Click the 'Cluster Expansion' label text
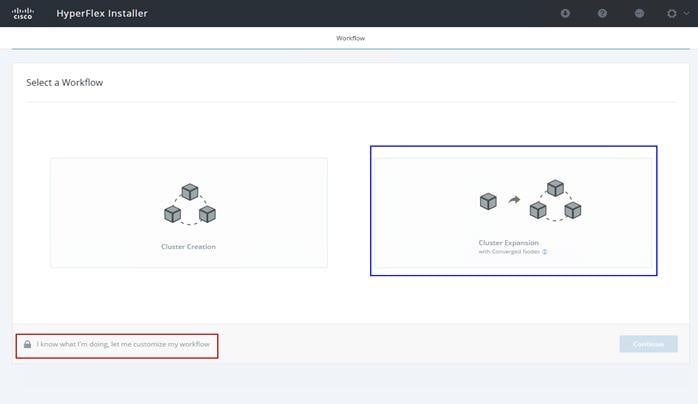This screenshot has width=698, height=404. click(x=508, y=242)
